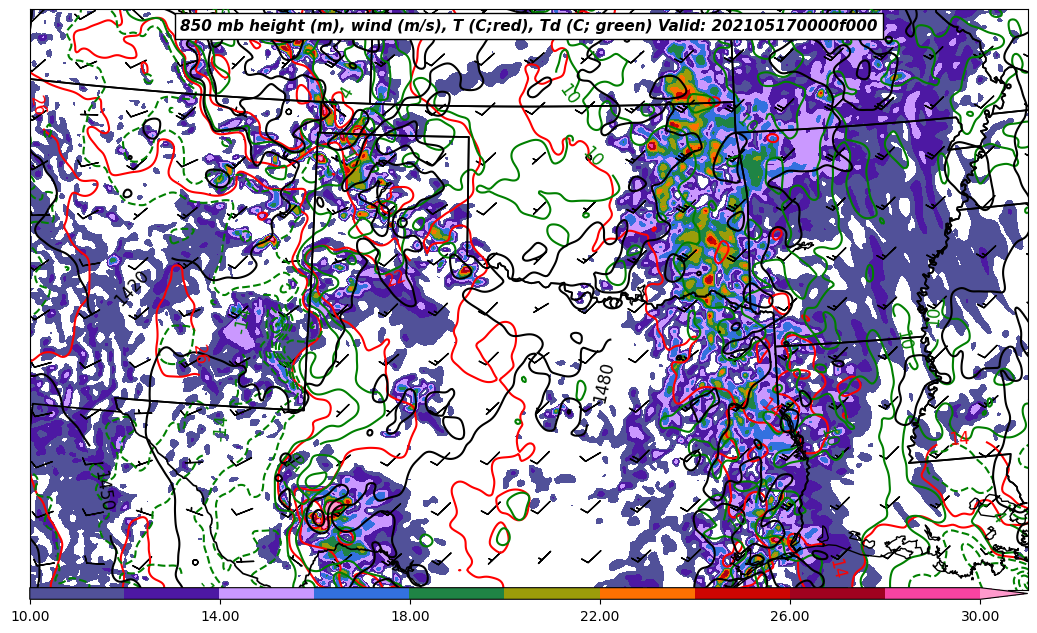
Task: Select the medium blue colorbar segment
Action: pos(362,594)
